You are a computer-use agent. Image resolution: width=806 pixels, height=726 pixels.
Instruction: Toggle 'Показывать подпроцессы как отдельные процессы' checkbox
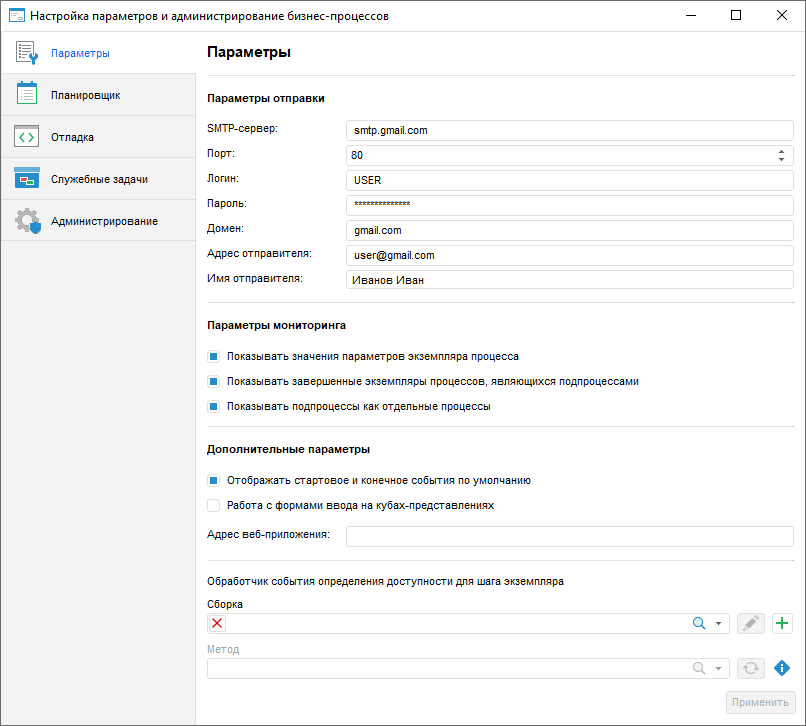point(213,407)
